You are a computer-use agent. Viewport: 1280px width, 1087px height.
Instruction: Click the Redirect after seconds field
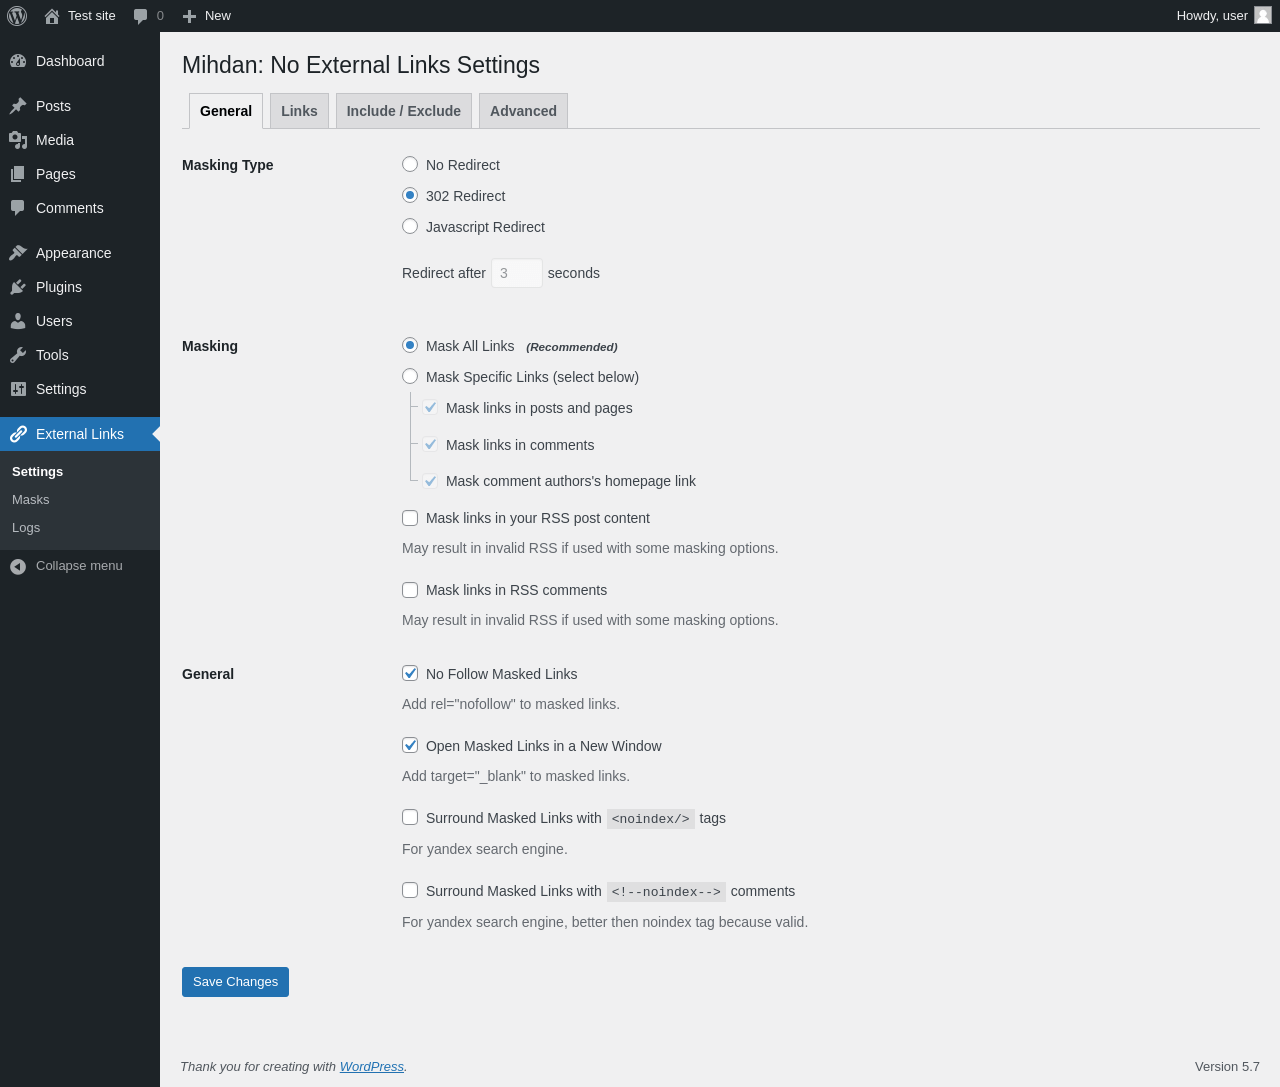[516, 273]
